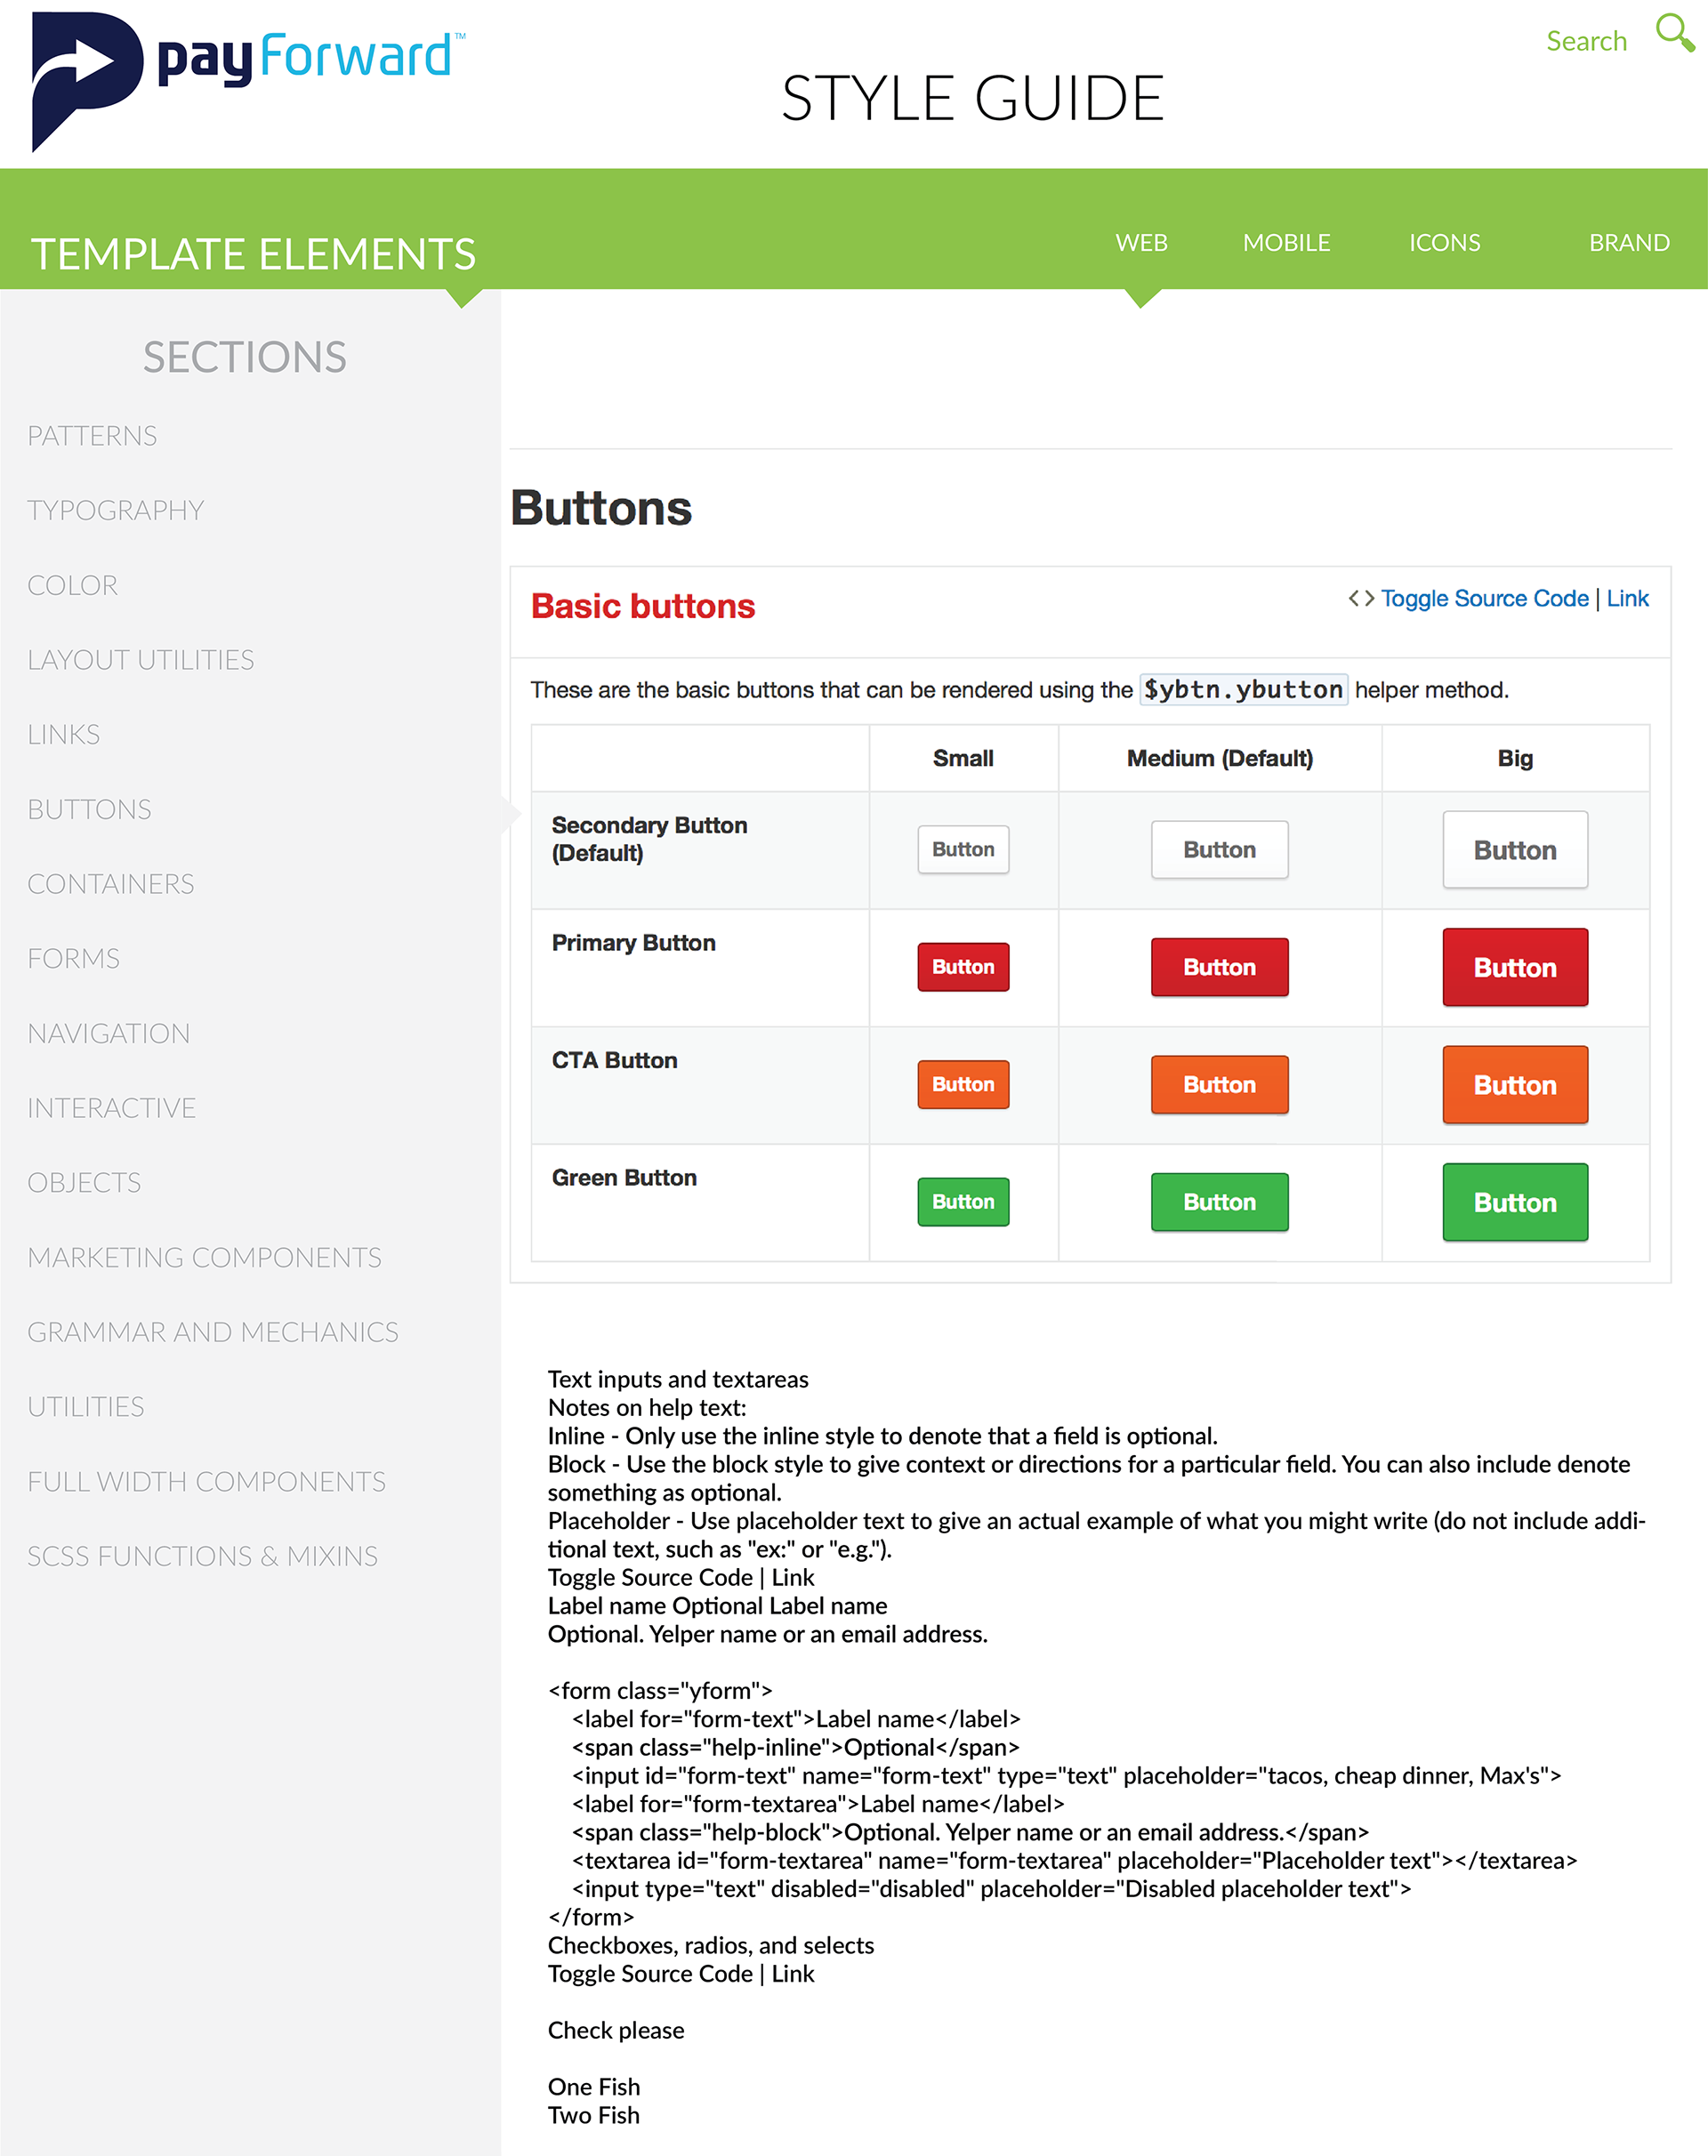This screenshot has height=2156, width=1708.
Task: Click the big green Button
Action: point(1515,1201)
